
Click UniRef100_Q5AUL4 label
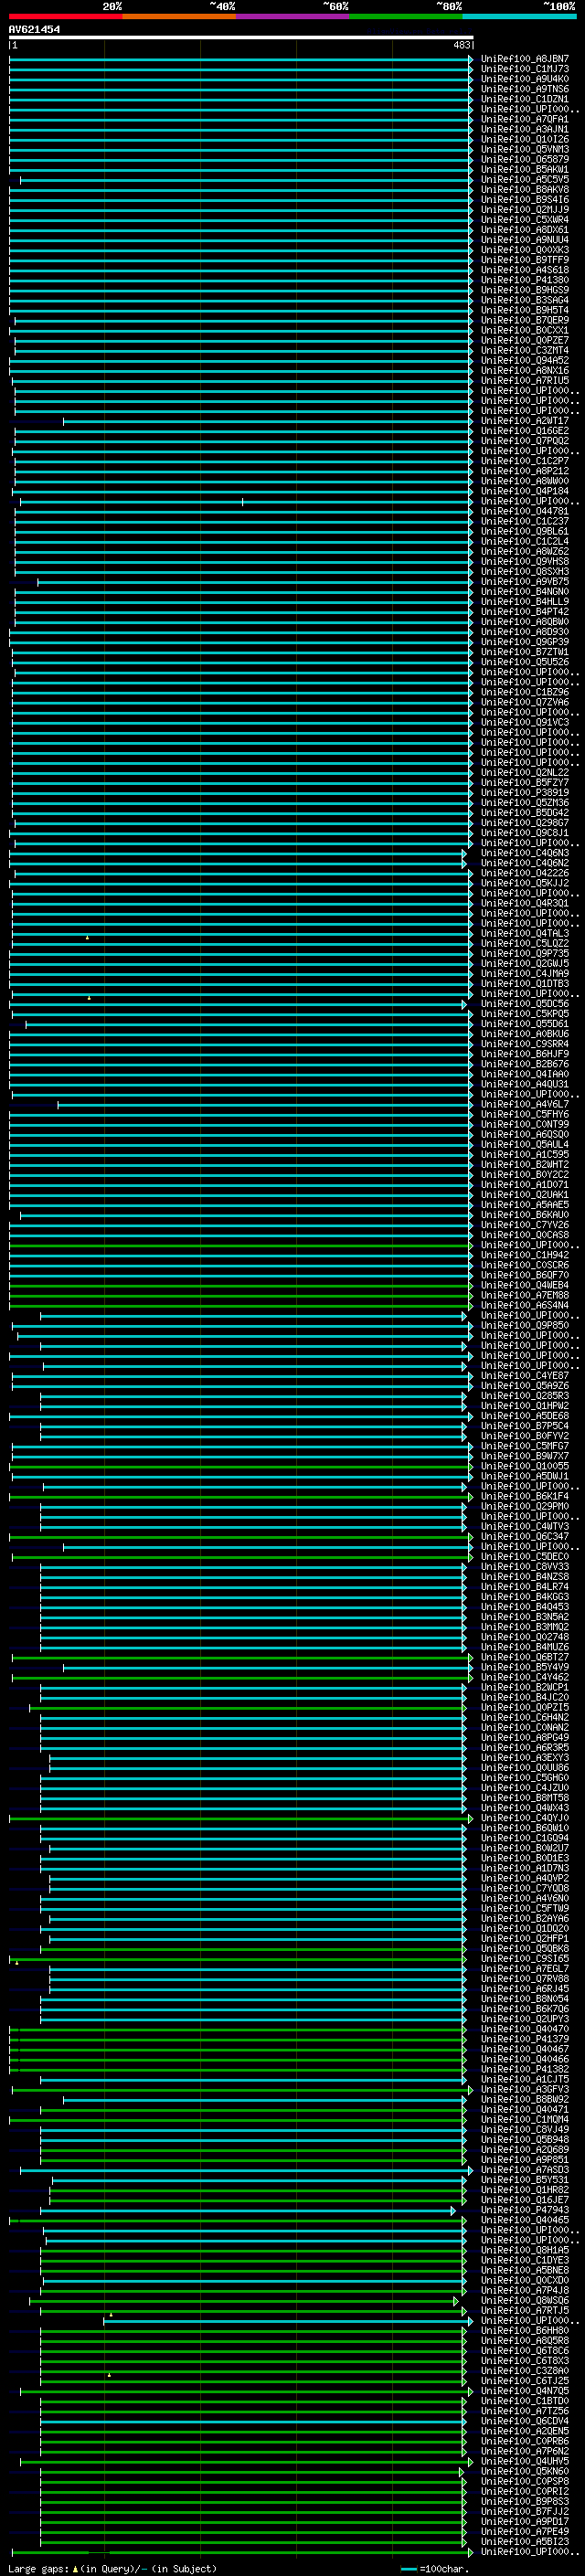(525, 1144)
